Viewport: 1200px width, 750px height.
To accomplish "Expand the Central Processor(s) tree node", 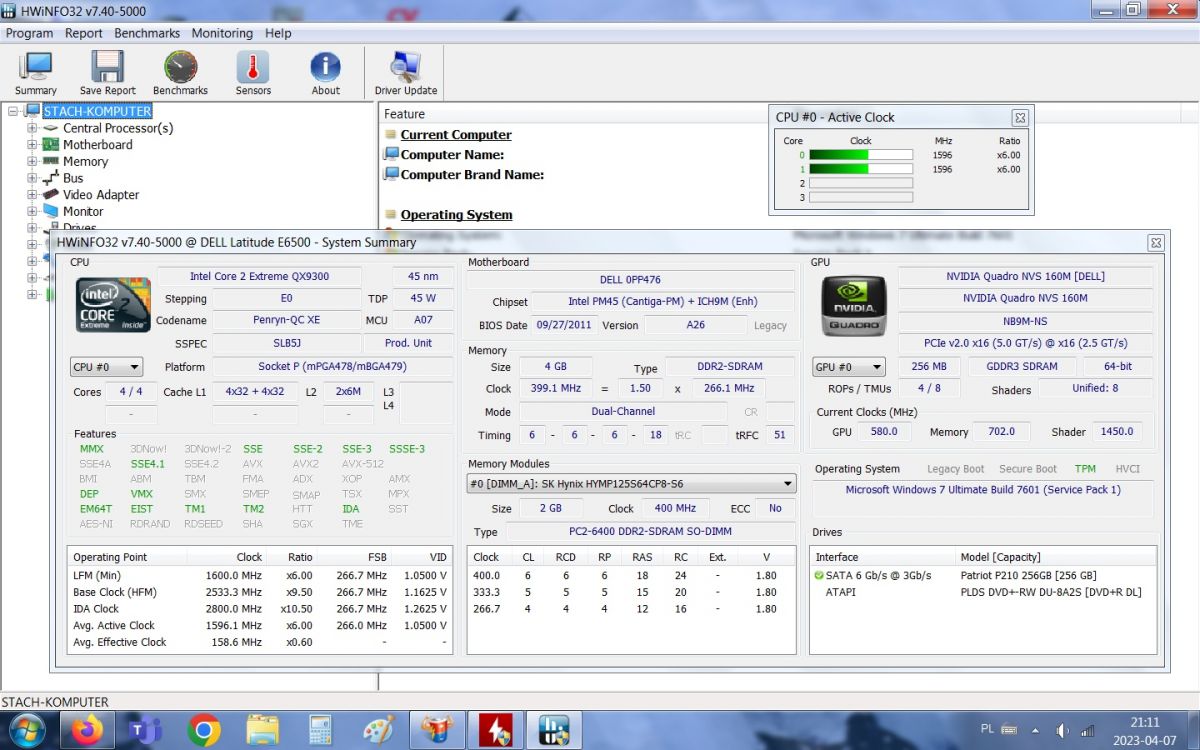I will (32, 128).
